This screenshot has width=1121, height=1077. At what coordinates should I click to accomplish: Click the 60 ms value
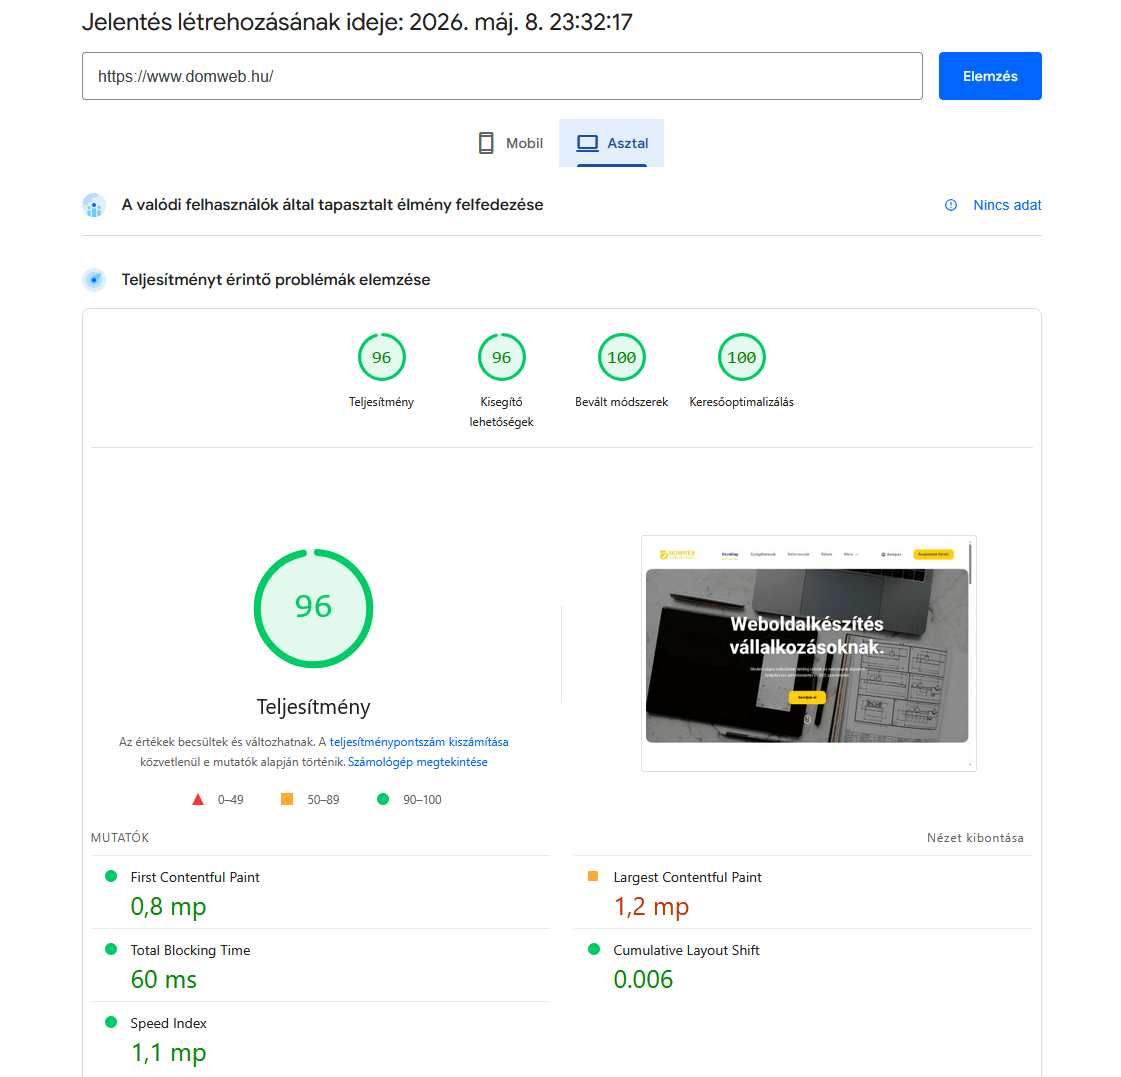click(x=164, y=979)
